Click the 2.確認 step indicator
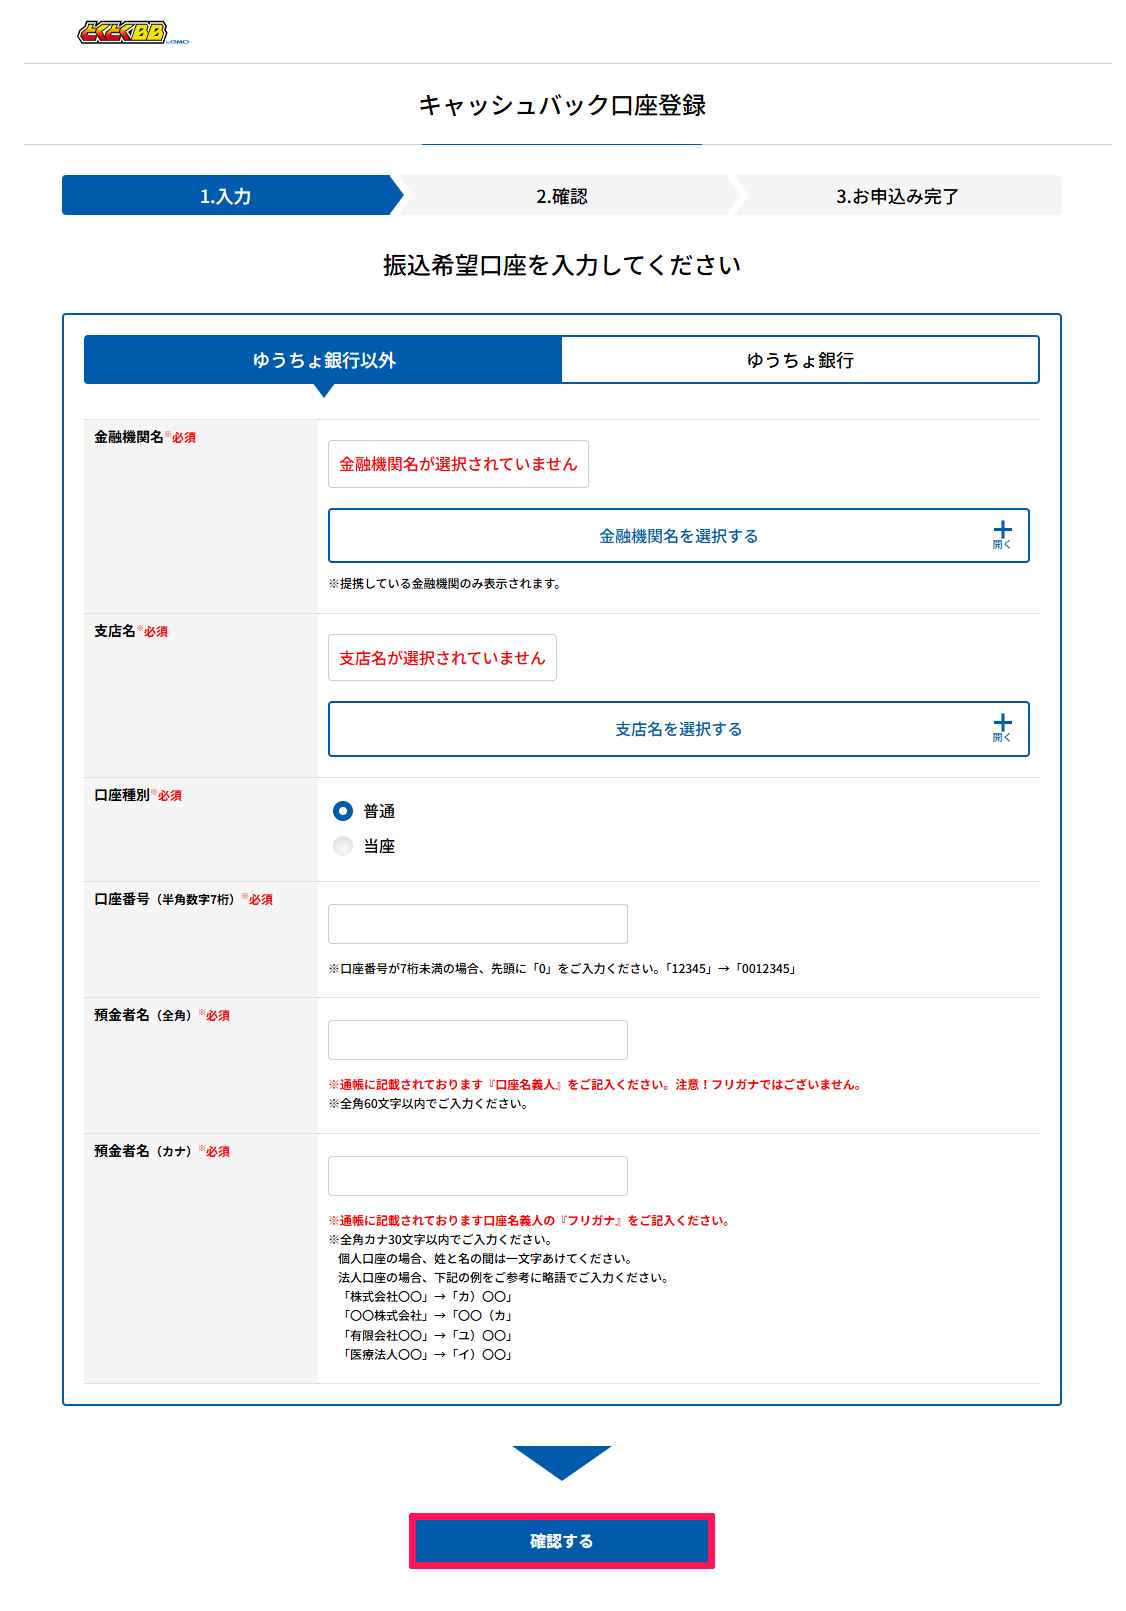The image size is (1126, 1611). (562, 196)
